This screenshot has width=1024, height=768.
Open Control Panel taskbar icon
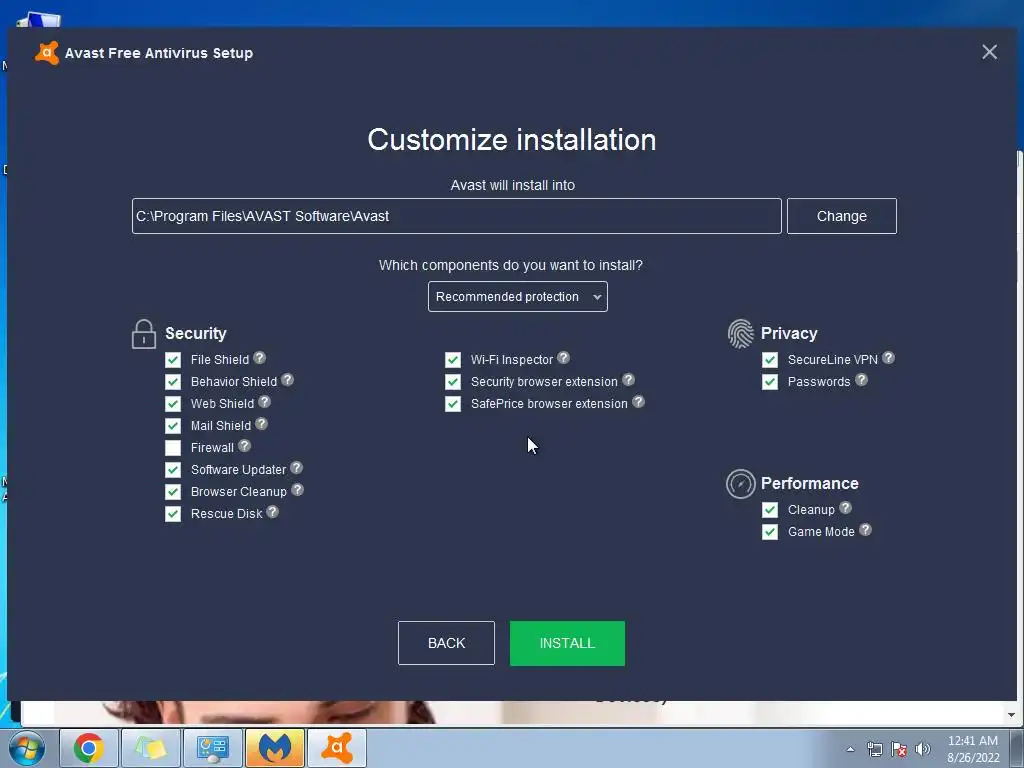tap(213, 748)
